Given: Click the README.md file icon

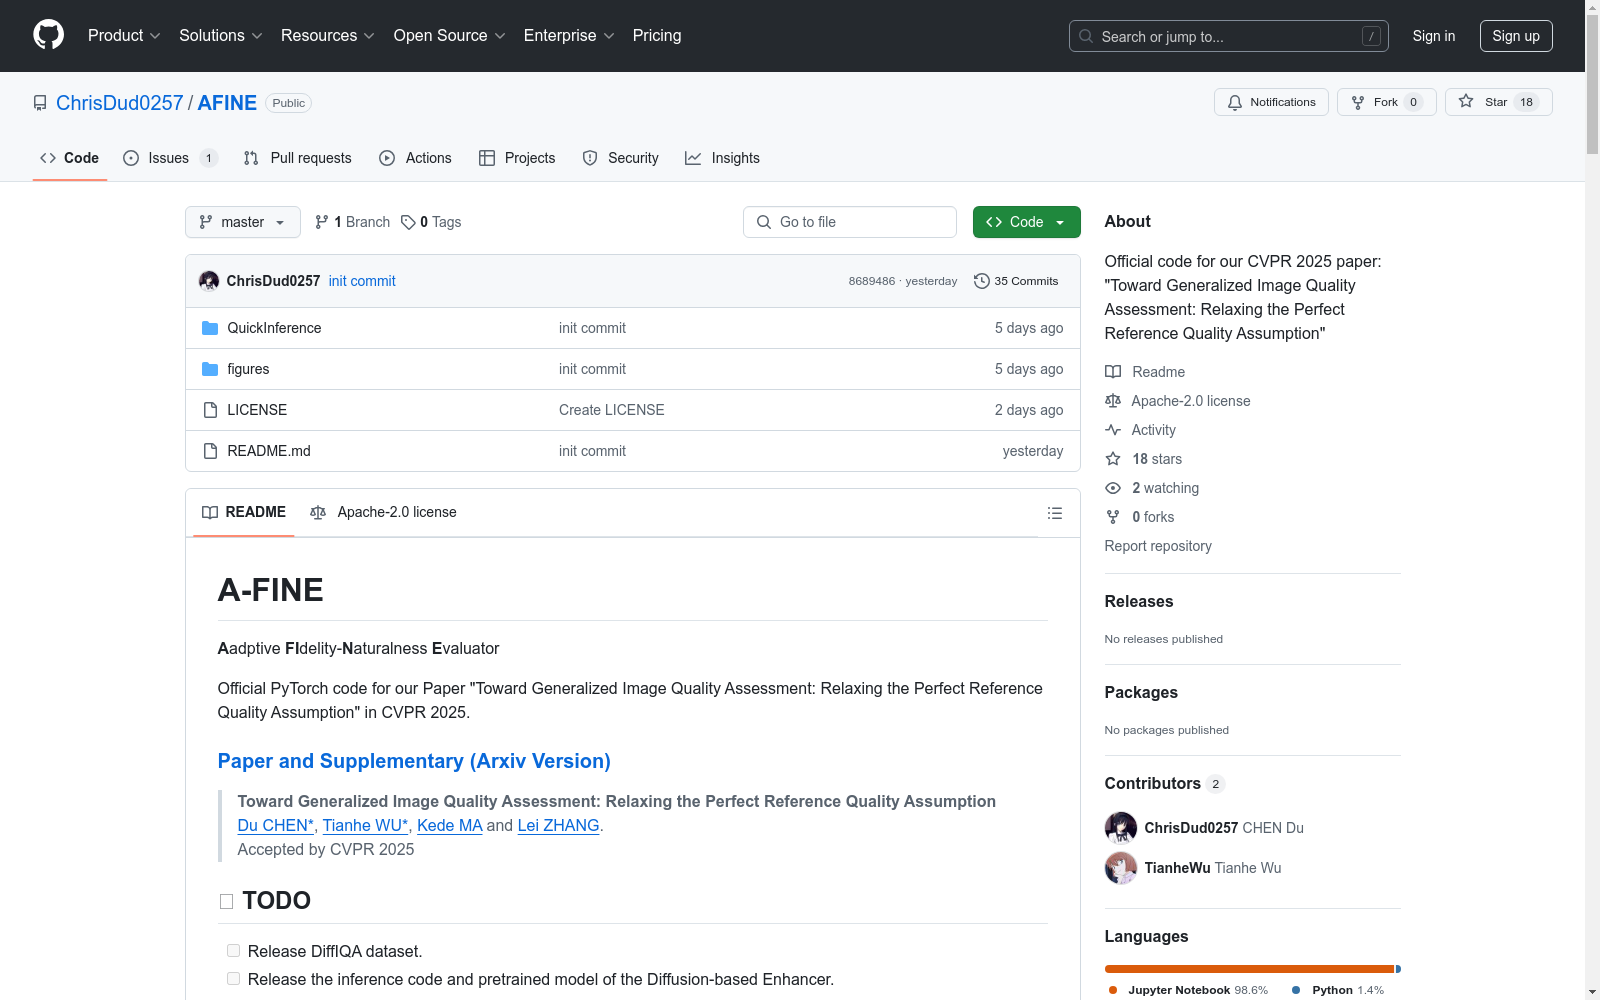Looking at the screenshot, I should coord(210,451).
